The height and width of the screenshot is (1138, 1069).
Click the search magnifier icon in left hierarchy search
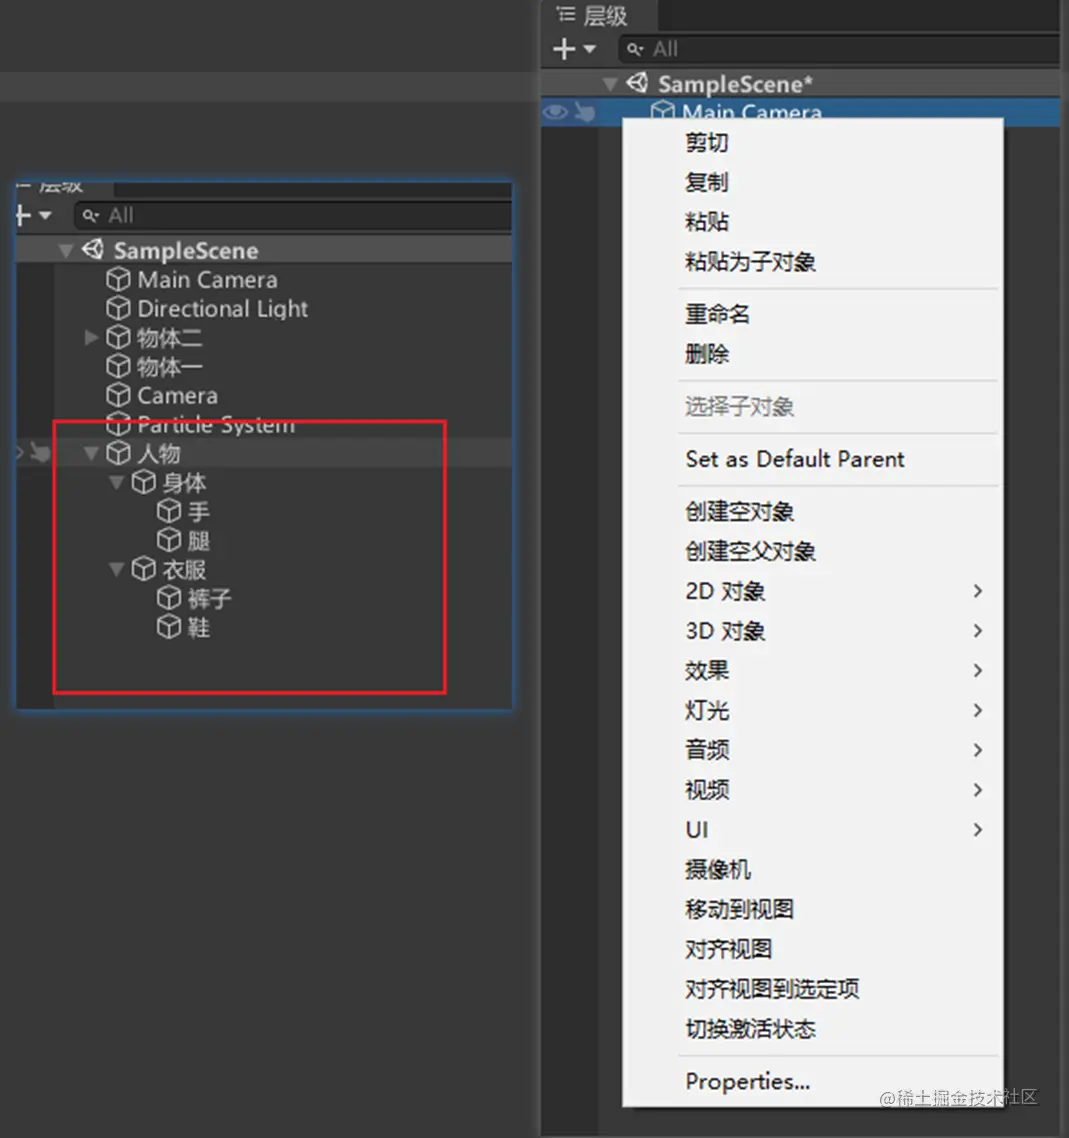click(91, 216)
